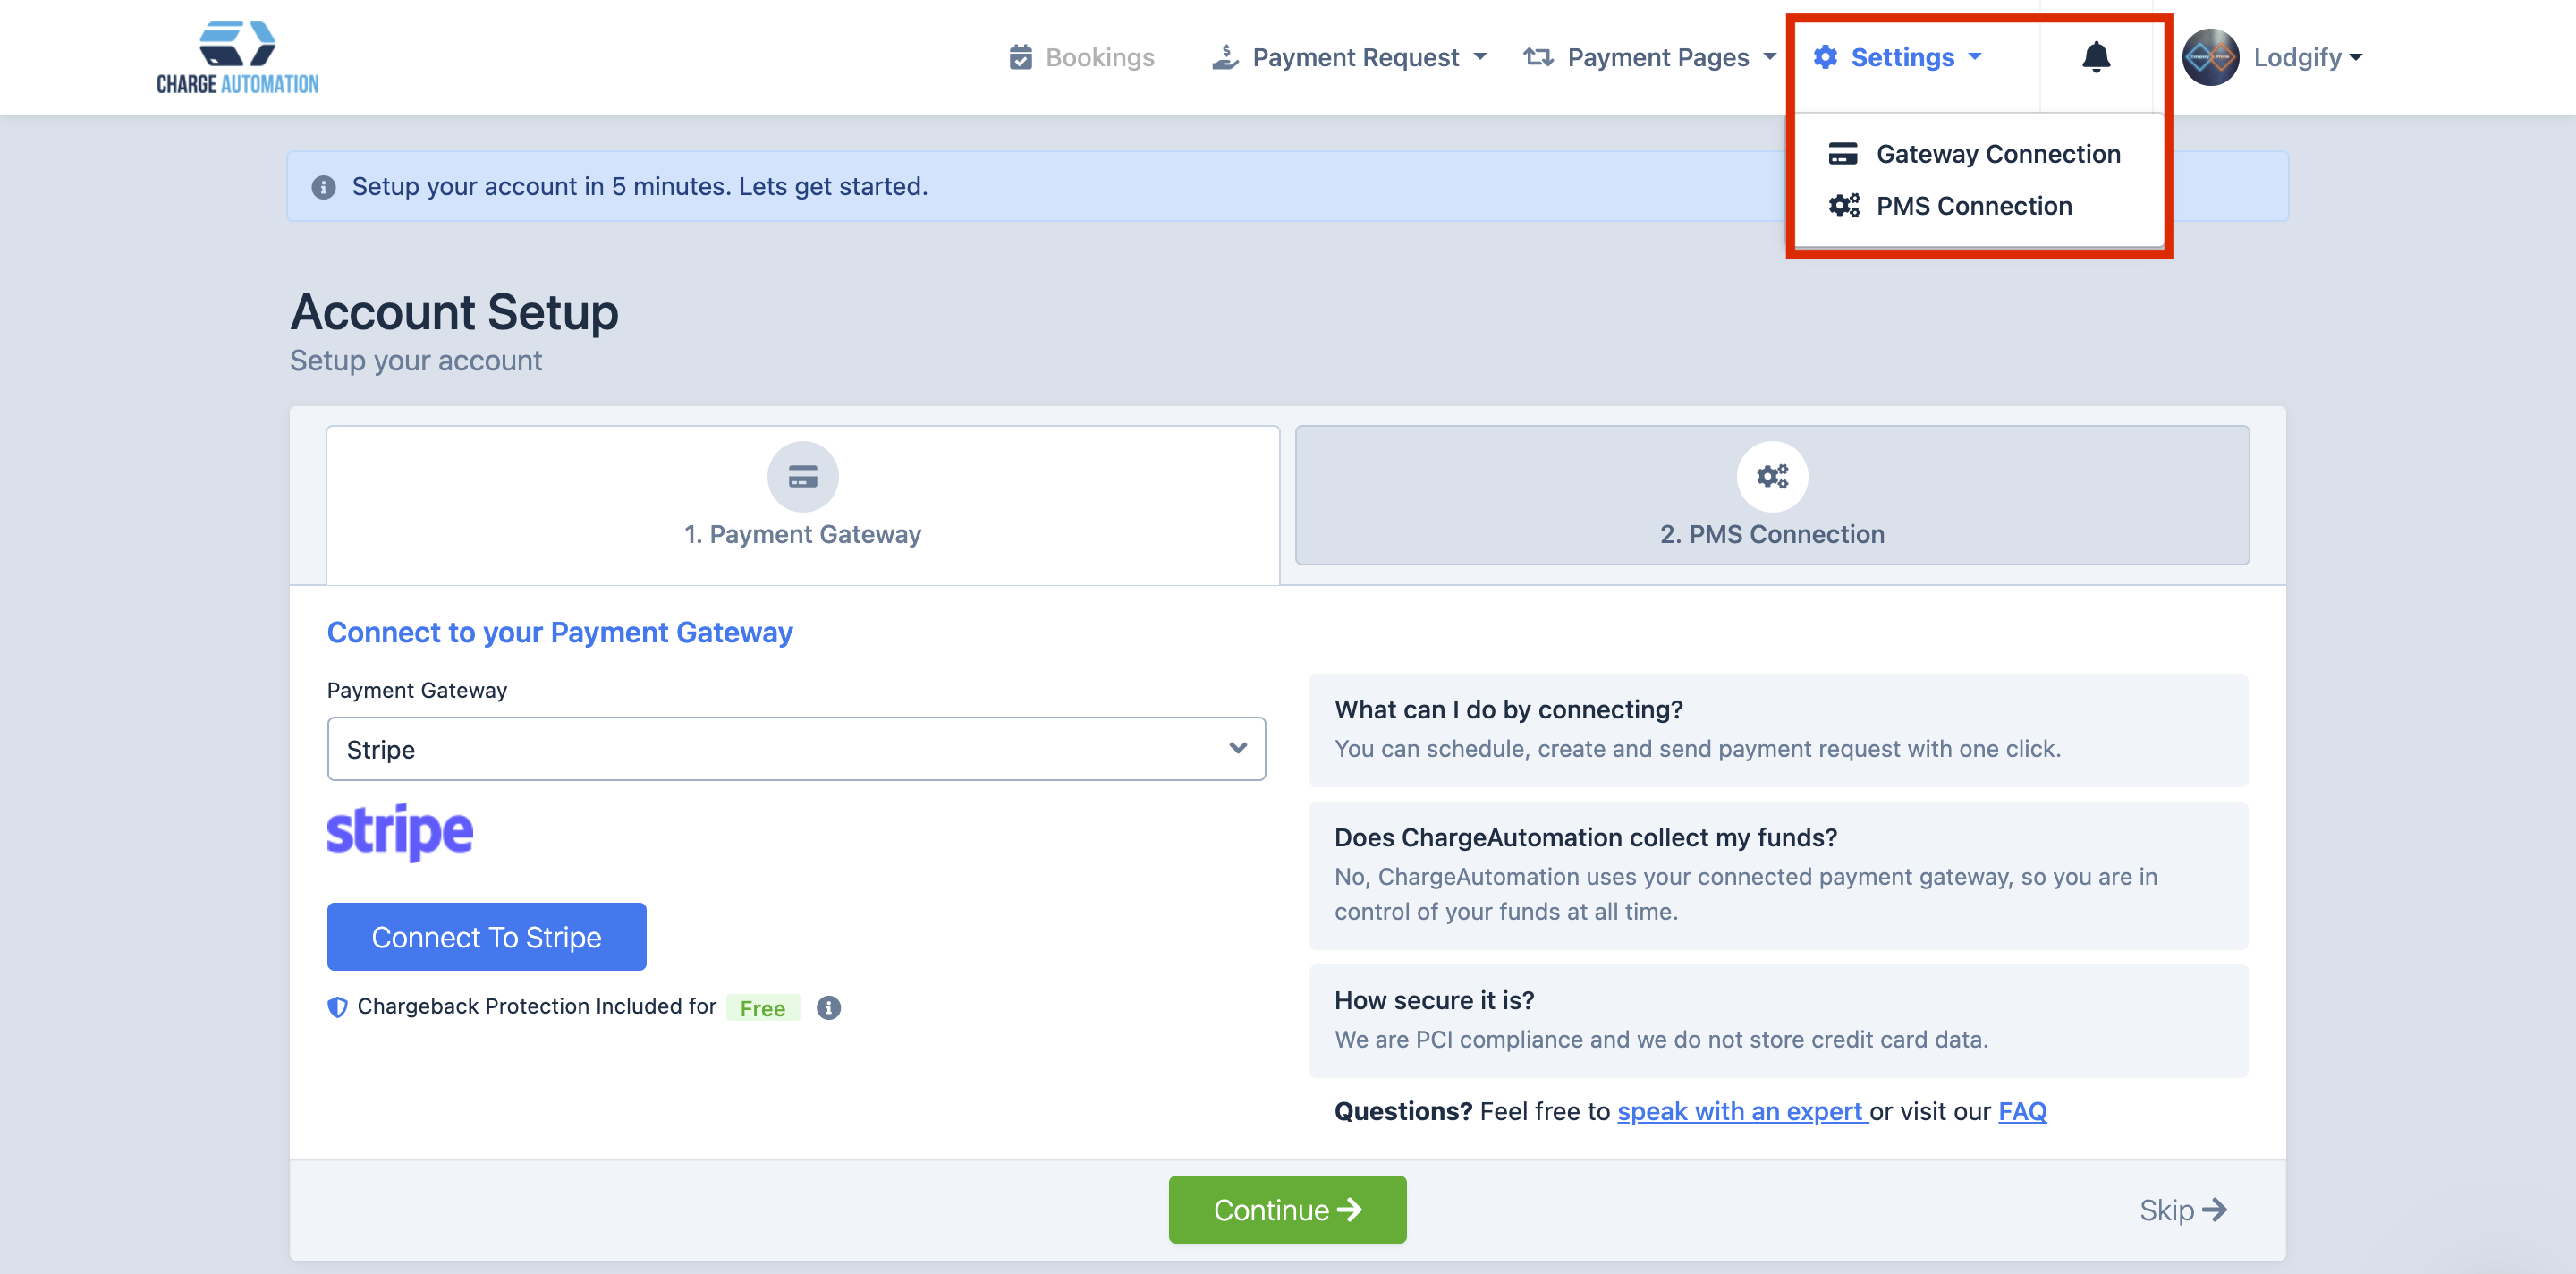The image size is (2576, 1274).
Task: Click the Charge Automation logo
Action: pyautogui.click(x=238, y=57)
